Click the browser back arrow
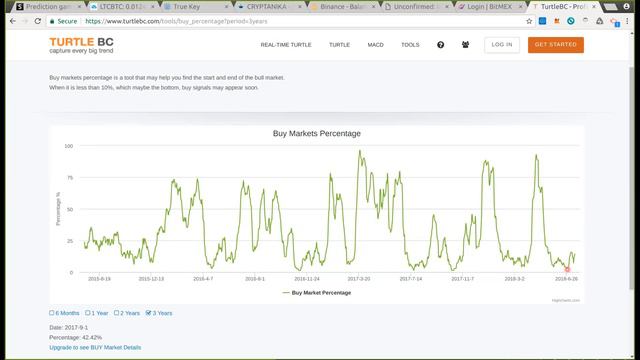Image resolution: width=640 pixels, height=360 pixels. 13,21
